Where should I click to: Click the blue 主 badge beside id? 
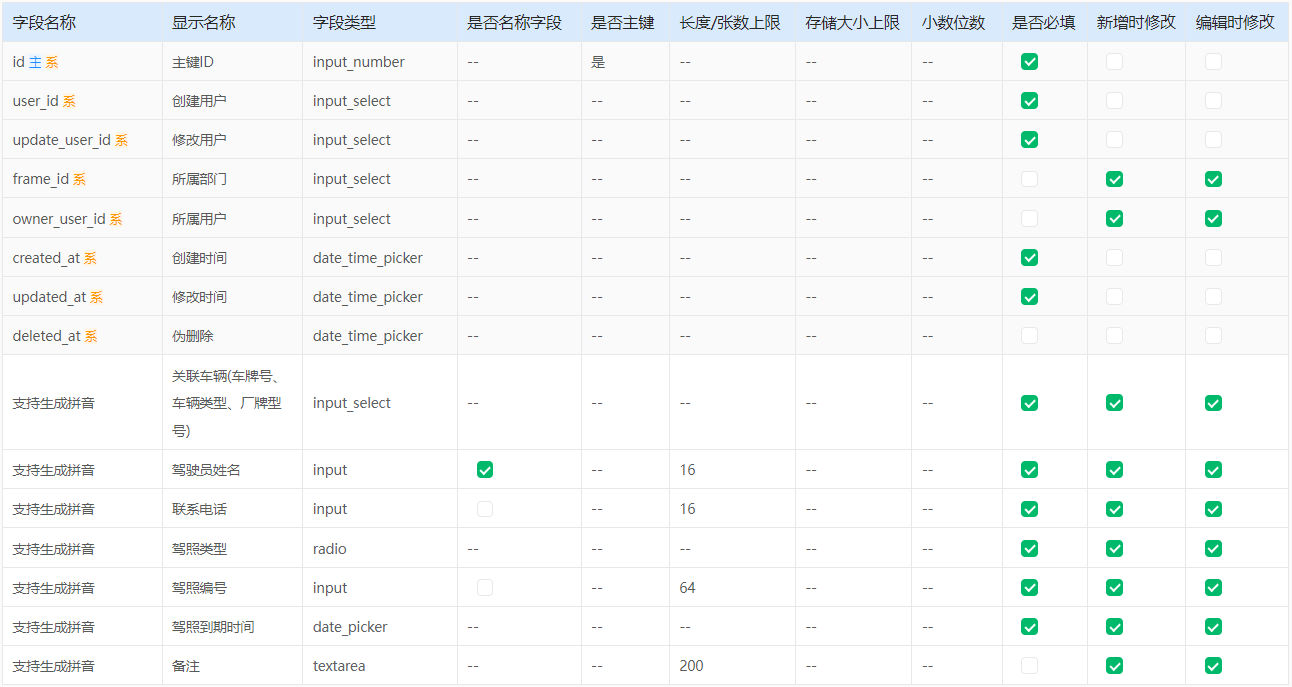click(35, 62)
